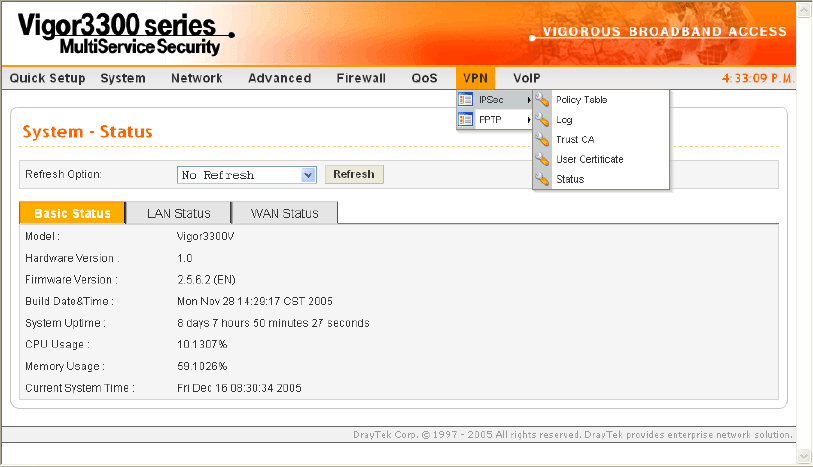The image size is (813, 467).
Task: Click the wrench icon beside Policy Table
Action: 543,100
